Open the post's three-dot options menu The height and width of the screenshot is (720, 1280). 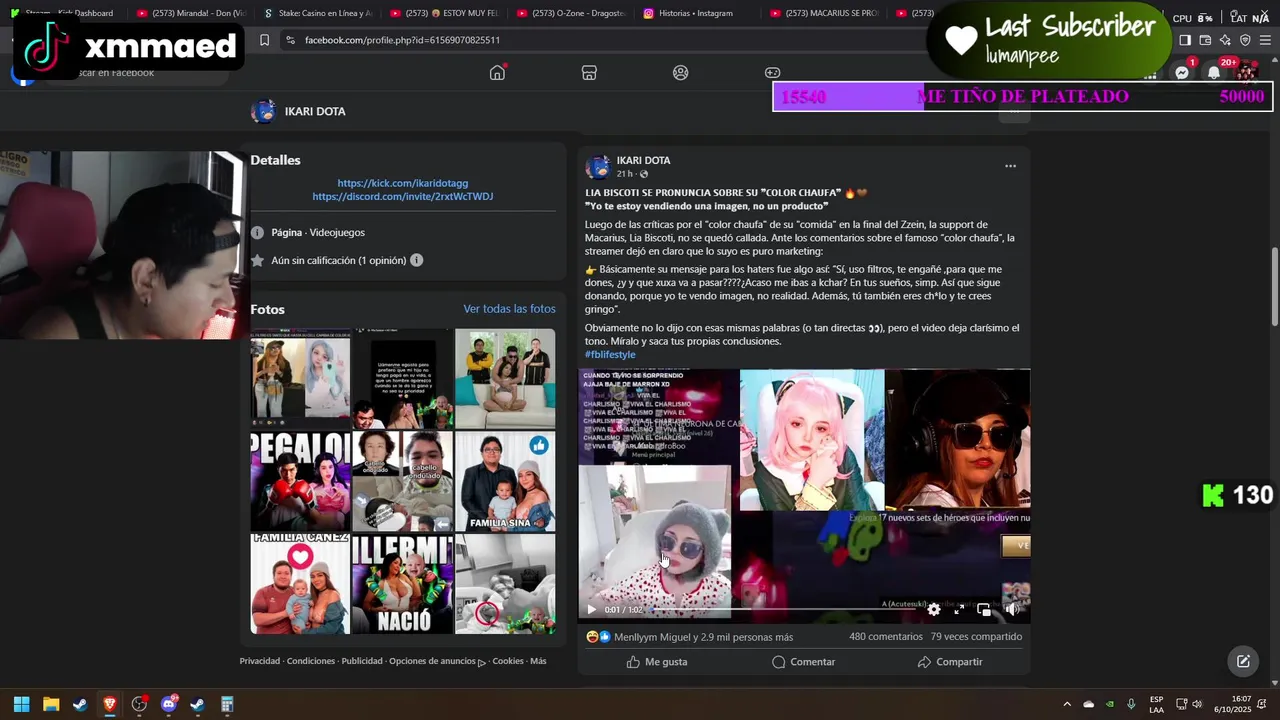point(1010,166)
